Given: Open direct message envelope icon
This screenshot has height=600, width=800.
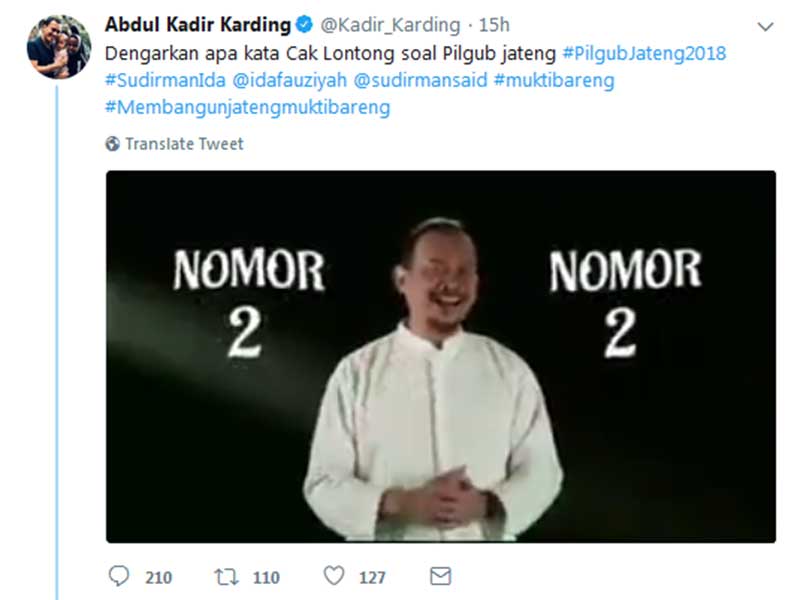Looking at the screenshot, I should click(x=440, y=576).
